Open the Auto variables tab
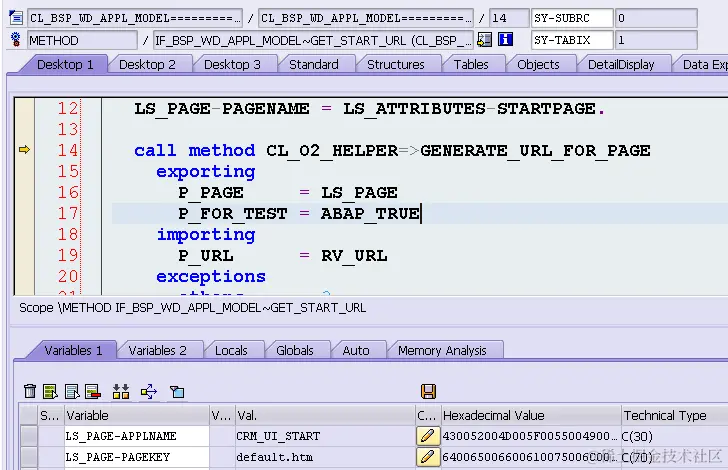 coord(356,351)
